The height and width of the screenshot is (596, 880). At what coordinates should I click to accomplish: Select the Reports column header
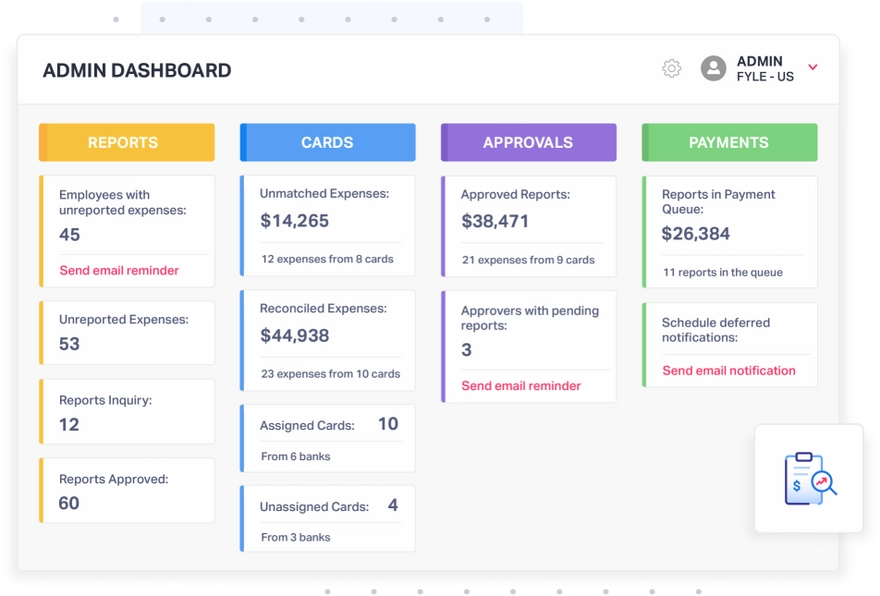coord(127,142)
